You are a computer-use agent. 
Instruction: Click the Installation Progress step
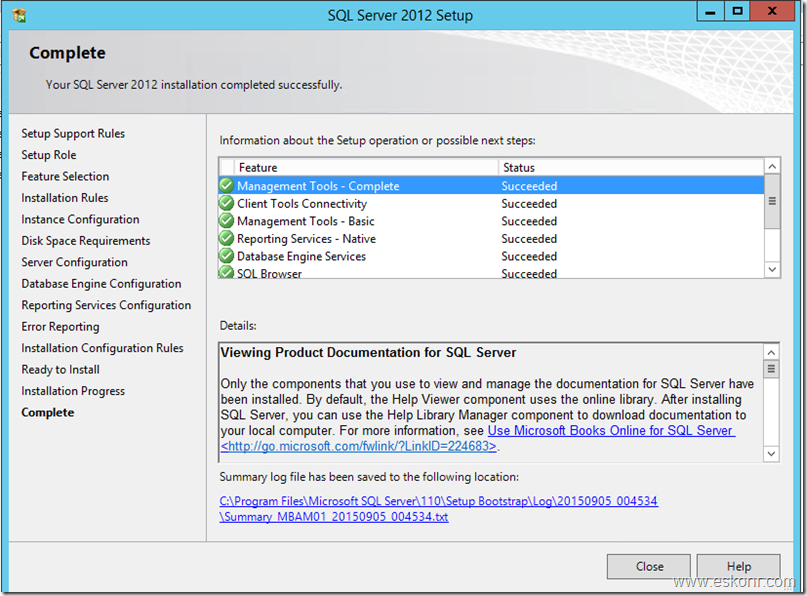(73, 391)
